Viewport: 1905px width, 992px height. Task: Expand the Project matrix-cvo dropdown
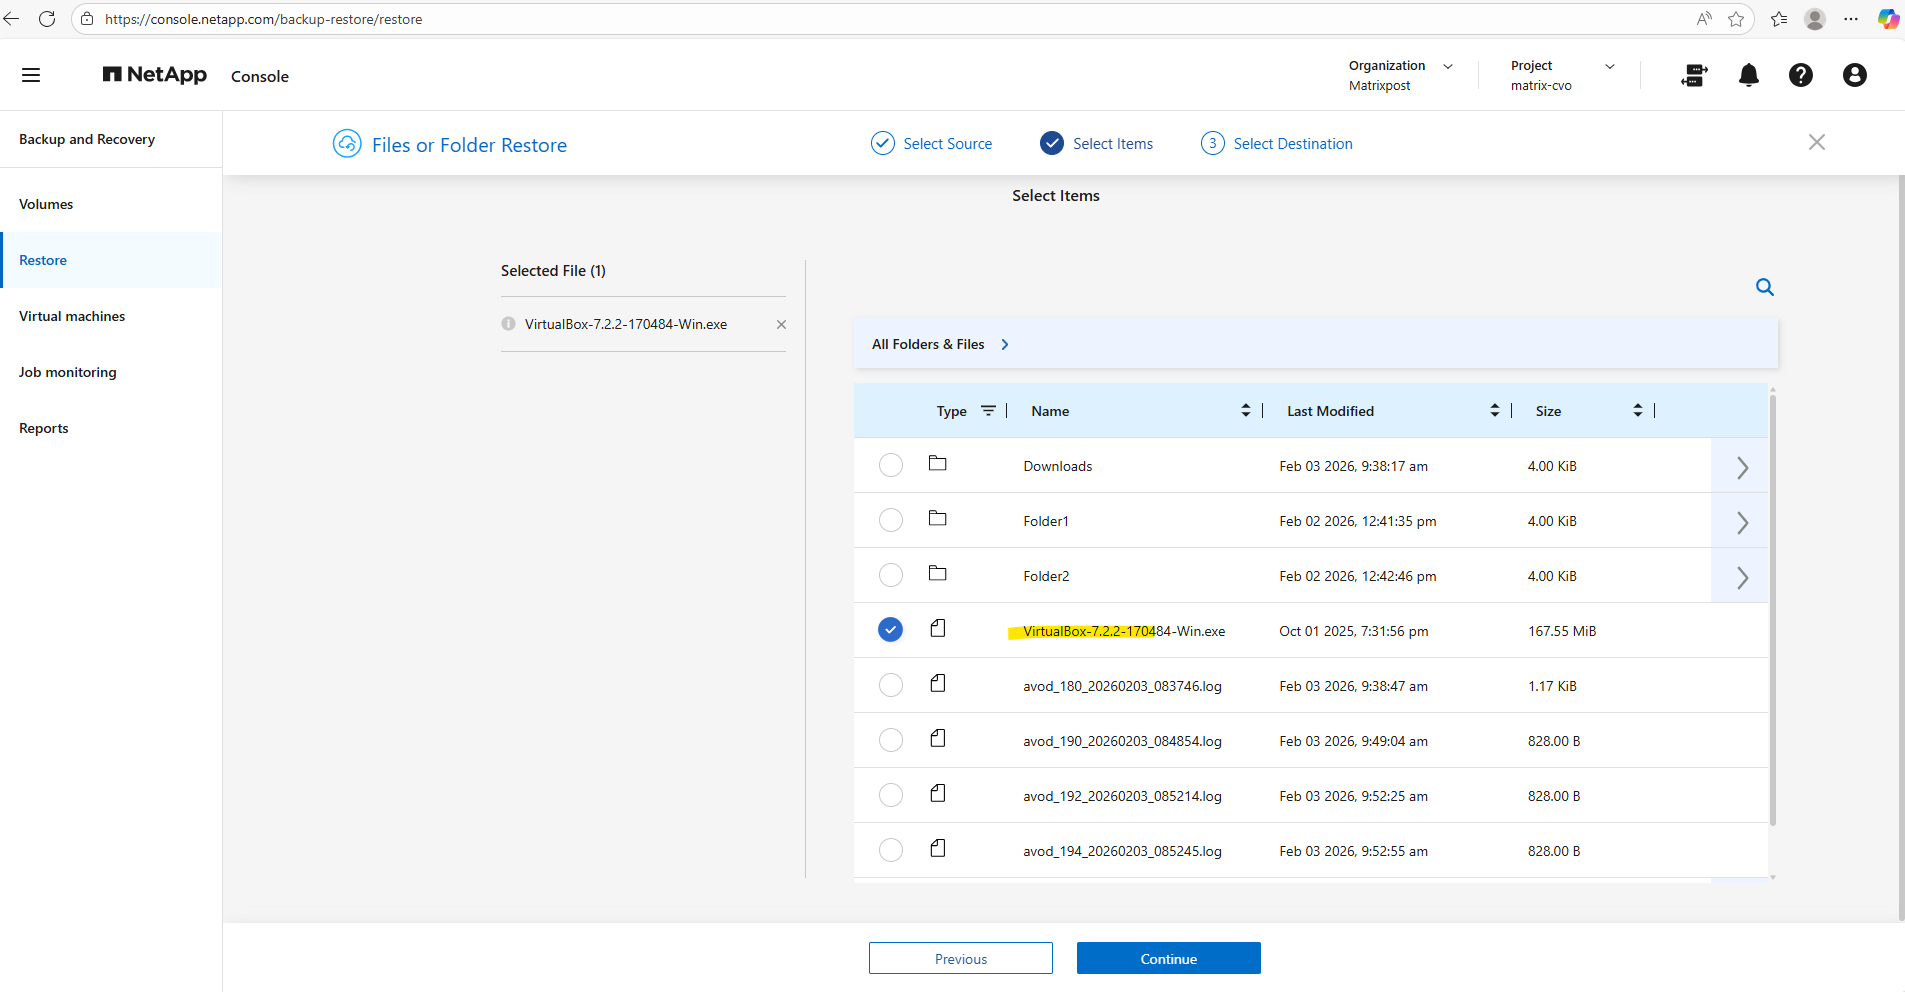(x=1609, y=66)
